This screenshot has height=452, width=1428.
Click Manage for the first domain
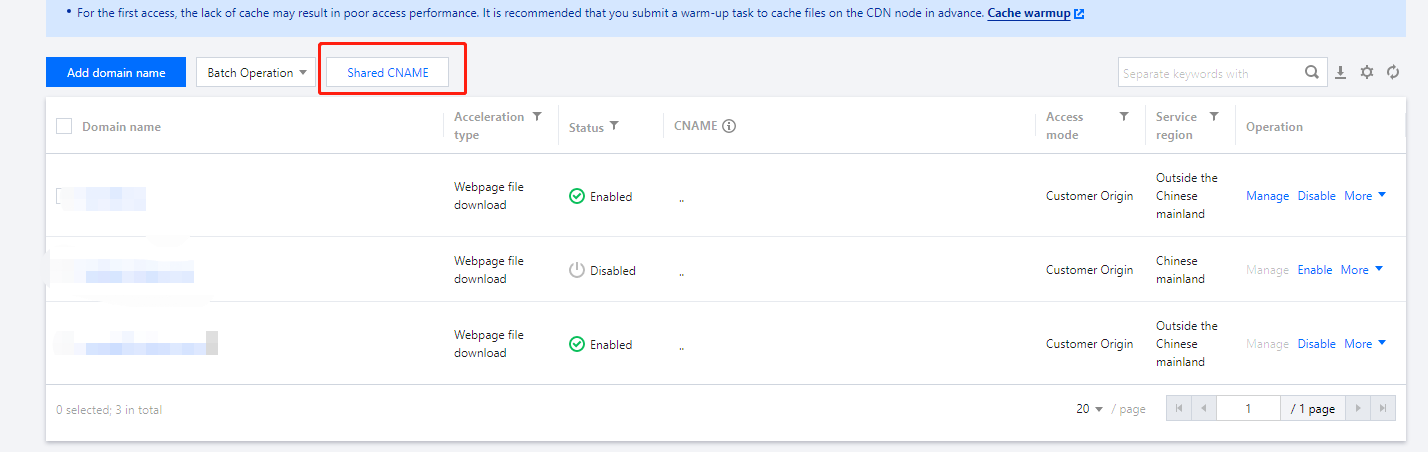(x=1267, y=196)
